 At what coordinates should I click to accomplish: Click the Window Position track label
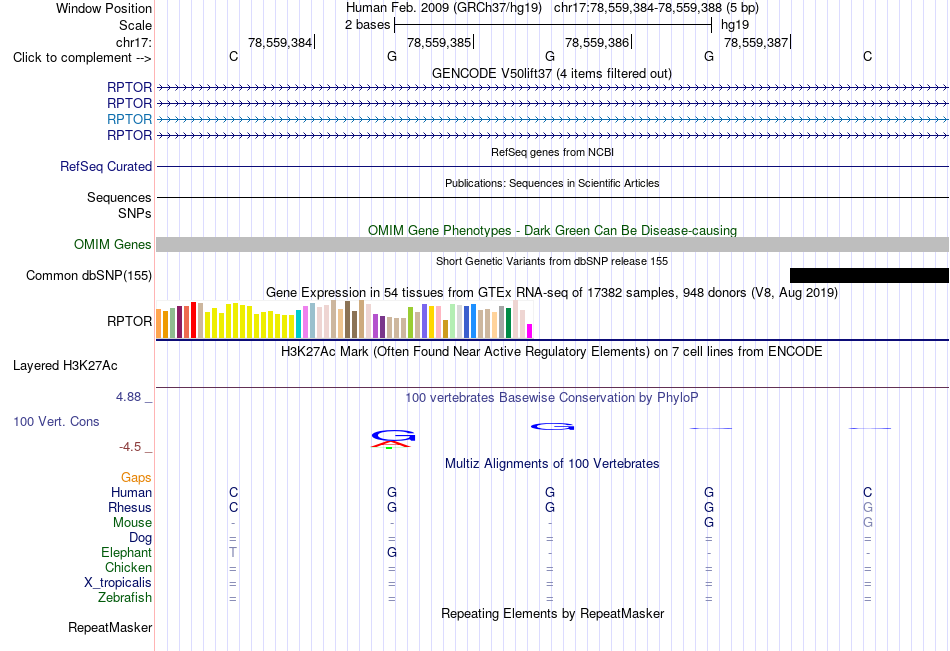104,8
